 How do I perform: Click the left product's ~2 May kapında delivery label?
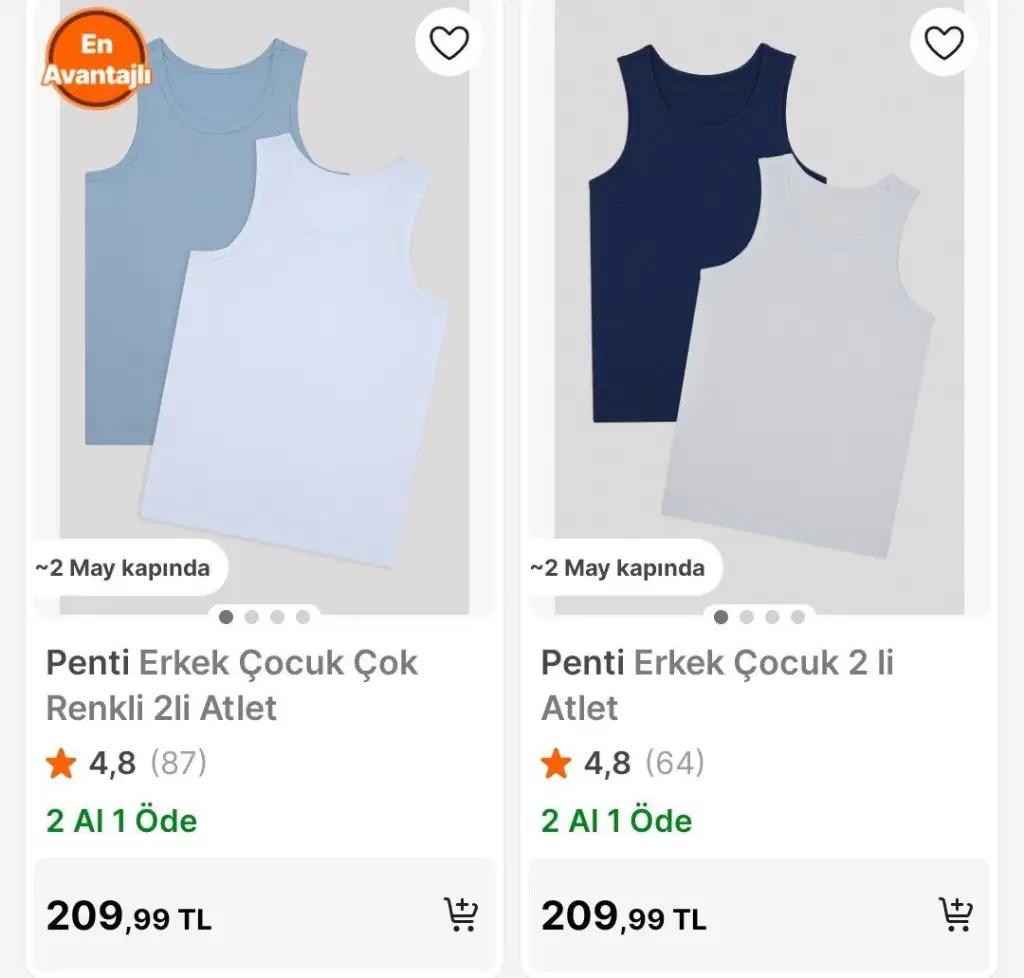(x=124, y=568)
